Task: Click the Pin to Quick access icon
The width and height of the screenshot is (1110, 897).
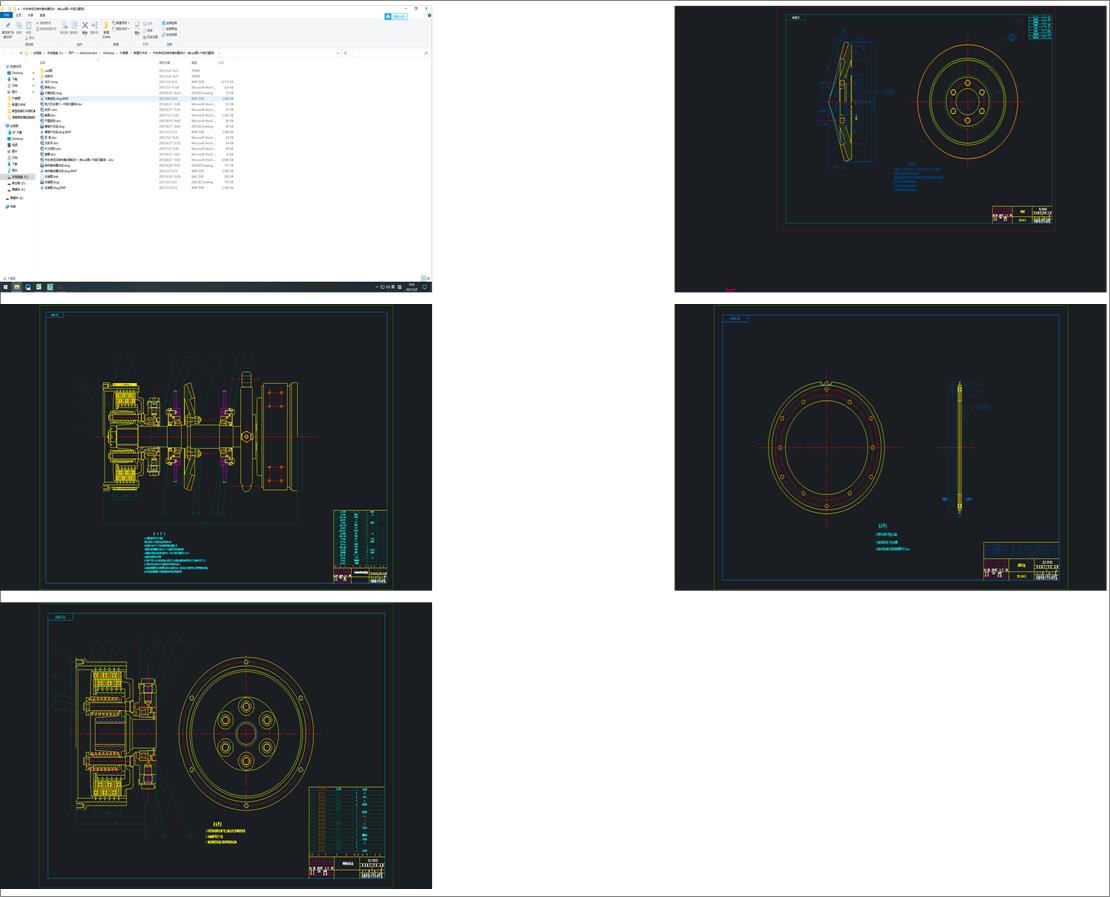Action: pos(8,26)
